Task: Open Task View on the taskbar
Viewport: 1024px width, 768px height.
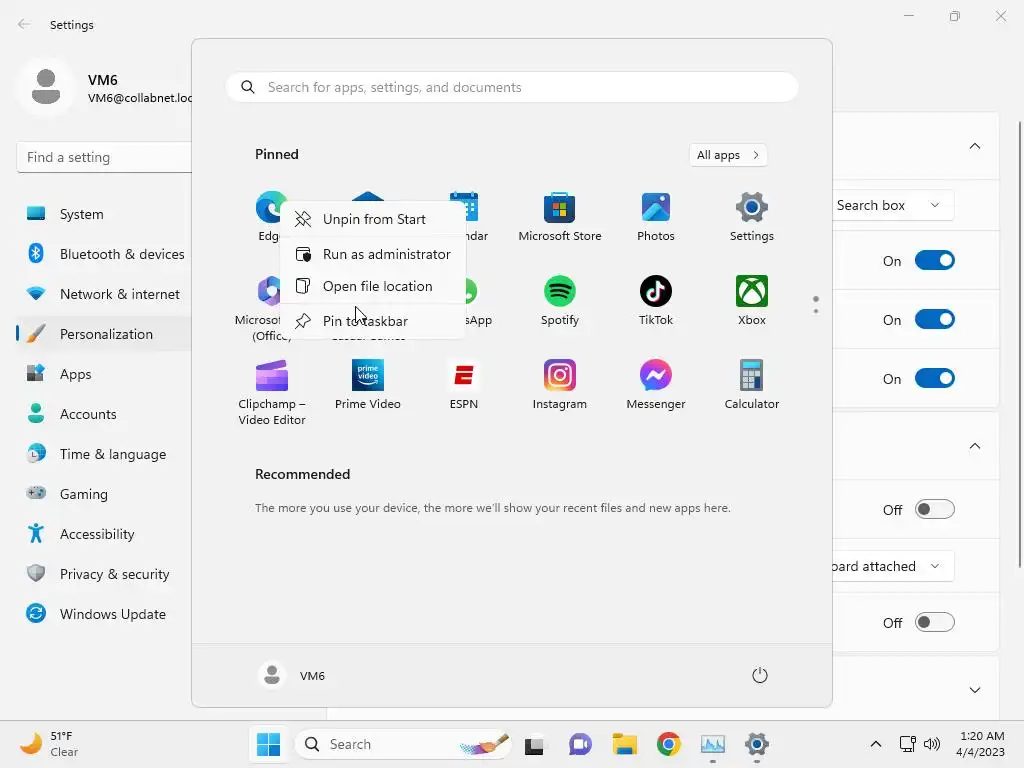Action: point(534,744)
